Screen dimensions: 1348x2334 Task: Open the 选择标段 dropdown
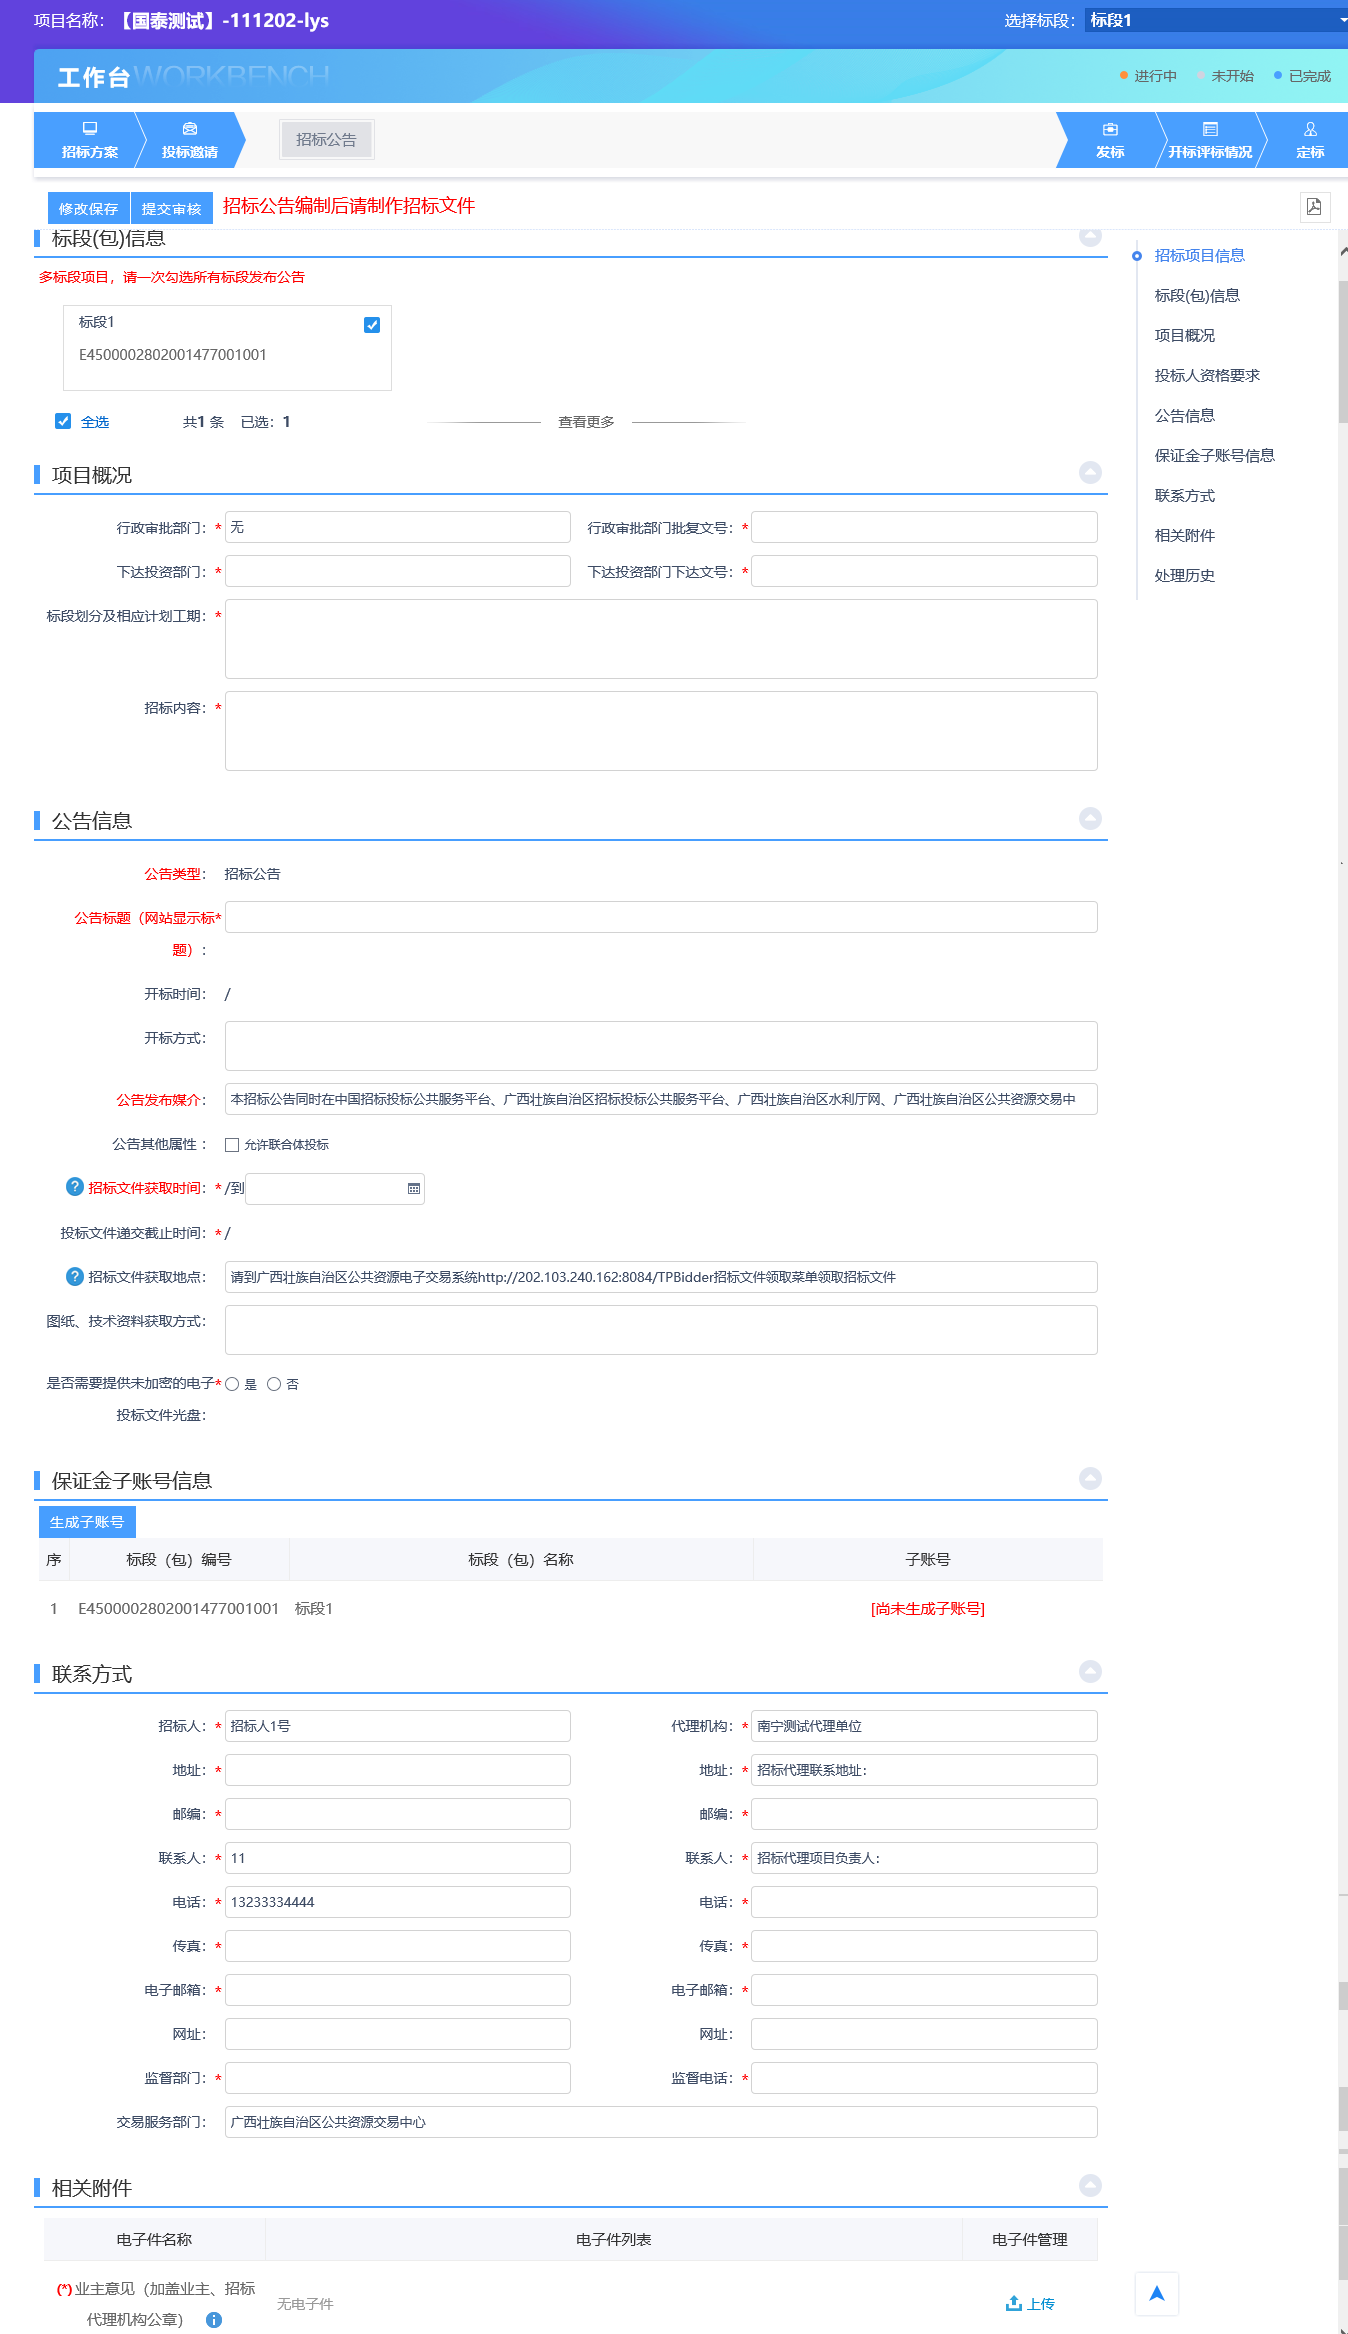point(1216,20)
